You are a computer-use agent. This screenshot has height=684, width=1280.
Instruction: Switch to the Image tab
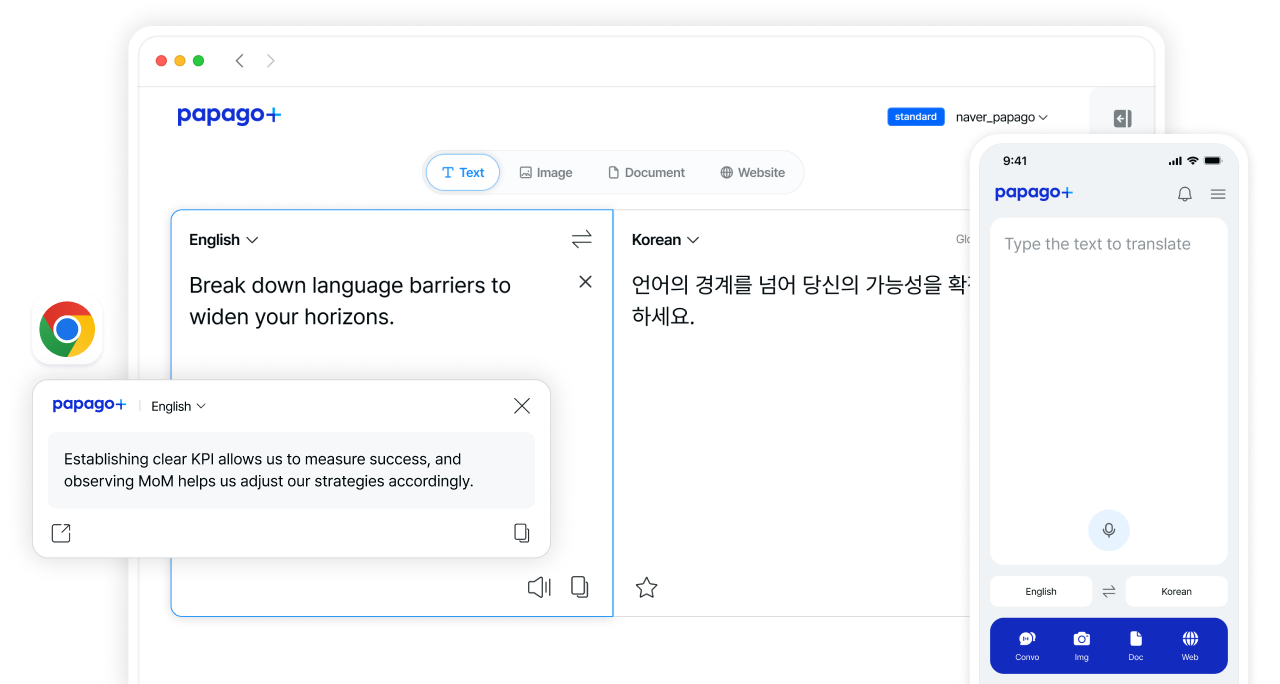(546, 172)
